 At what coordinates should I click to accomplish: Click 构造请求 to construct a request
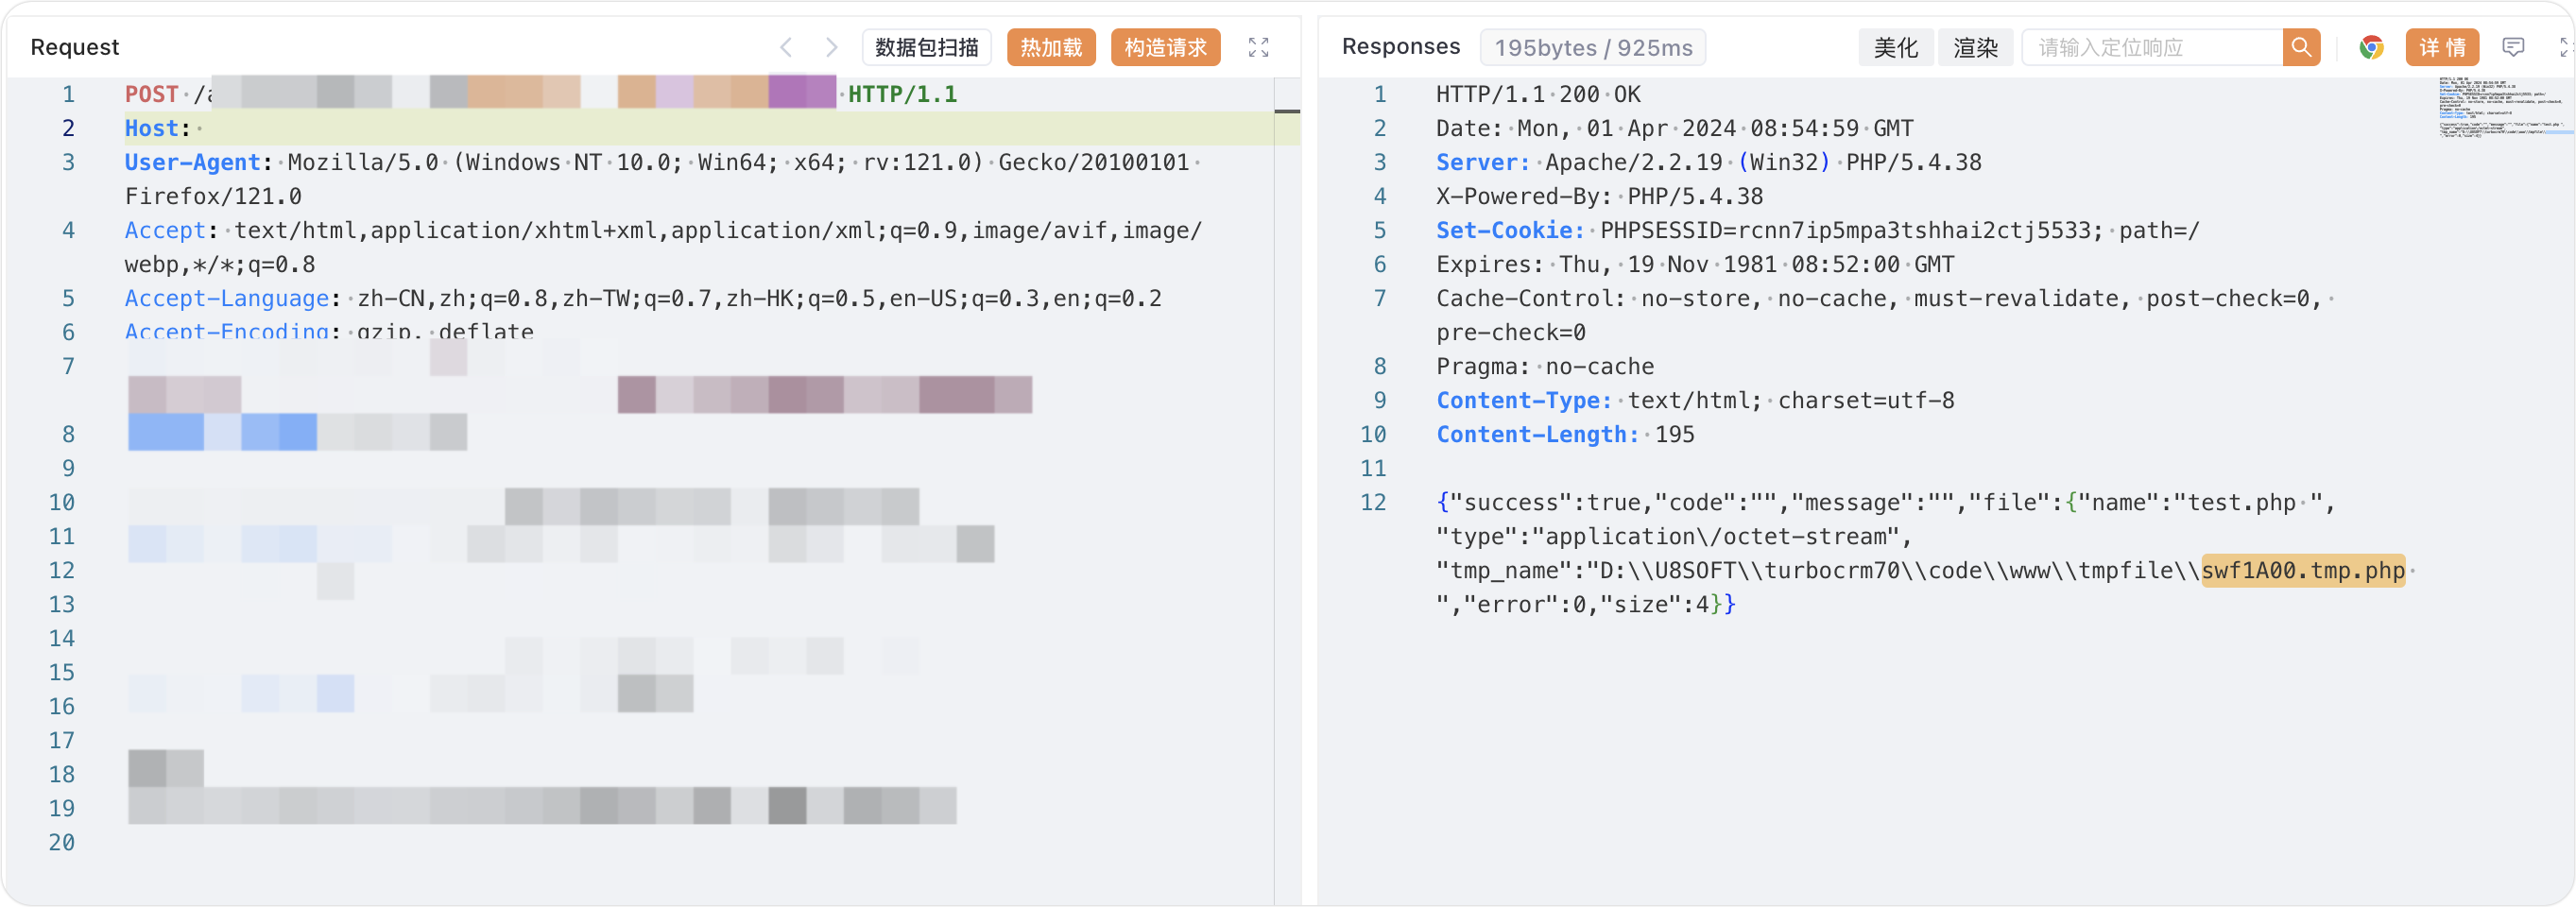point(1165,46)
